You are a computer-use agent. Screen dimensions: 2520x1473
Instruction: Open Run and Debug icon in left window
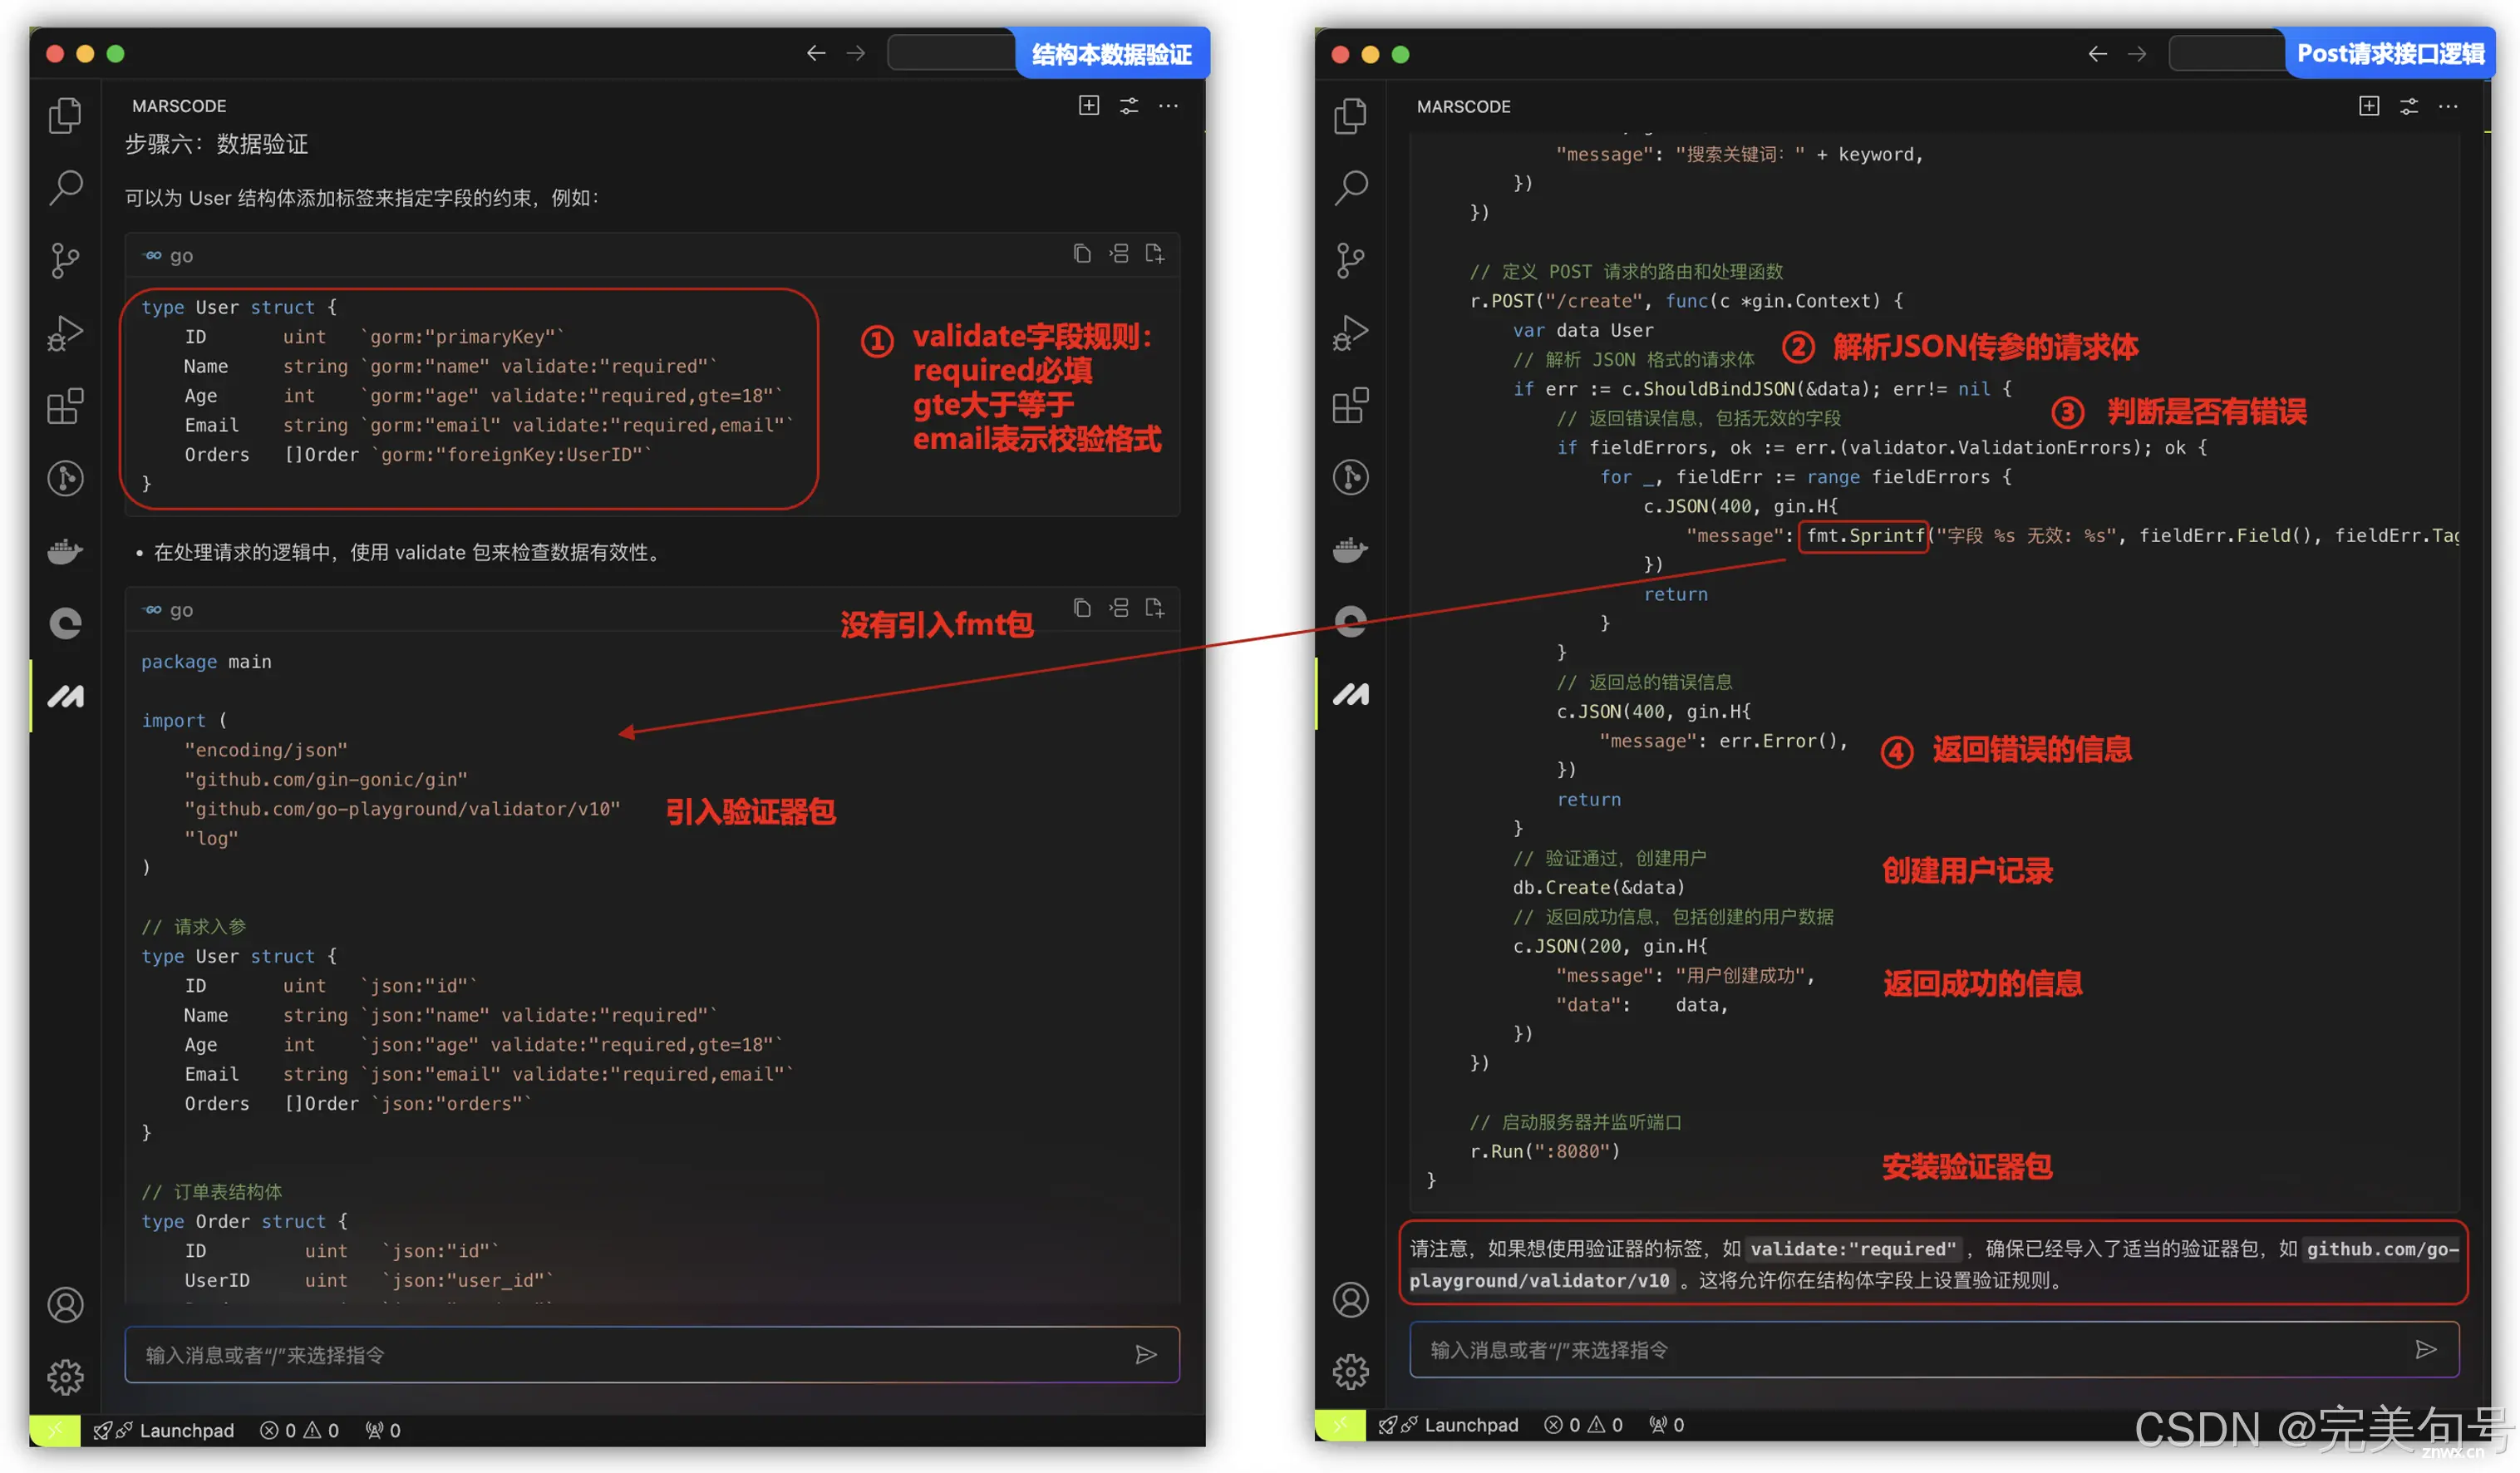pos(65,333)
